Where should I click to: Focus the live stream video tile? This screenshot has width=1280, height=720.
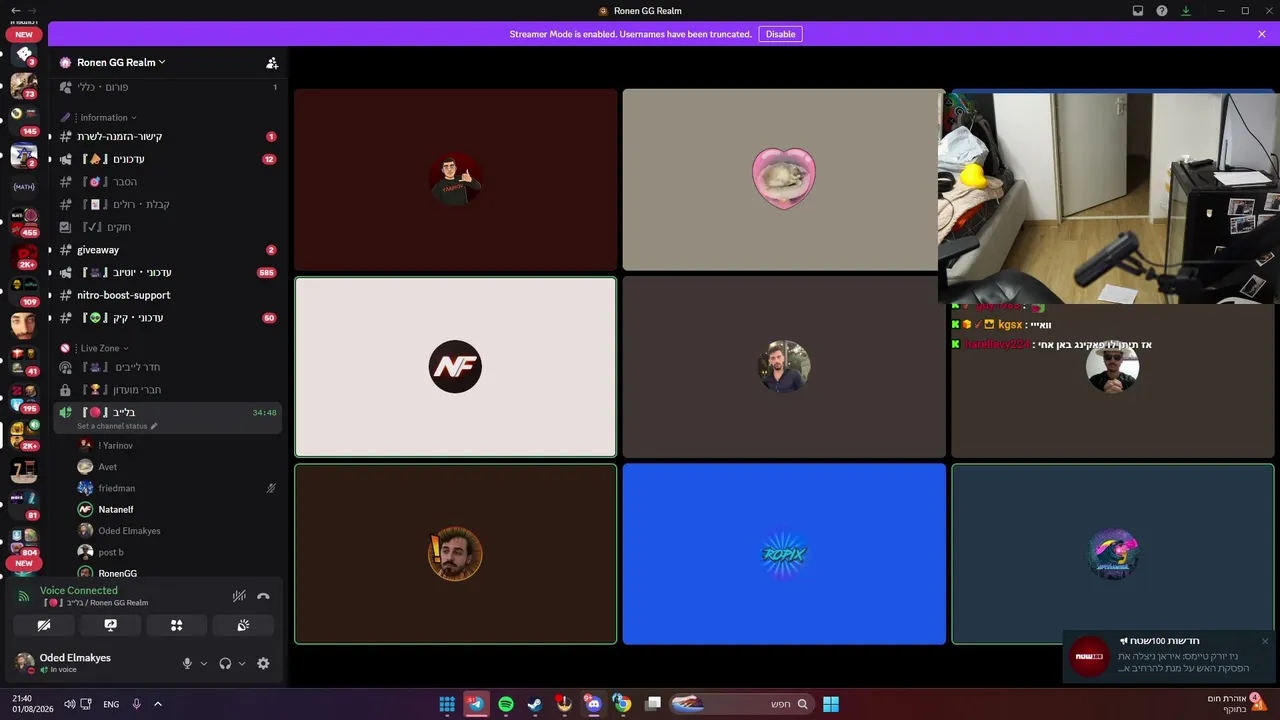(1109, 198)
